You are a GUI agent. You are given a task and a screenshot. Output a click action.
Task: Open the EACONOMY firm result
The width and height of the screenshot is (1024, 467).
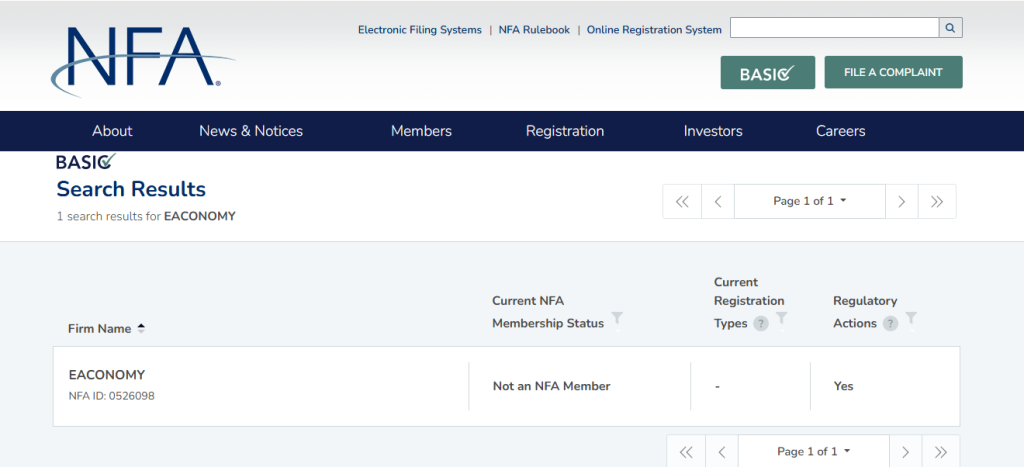coord(107,375)
